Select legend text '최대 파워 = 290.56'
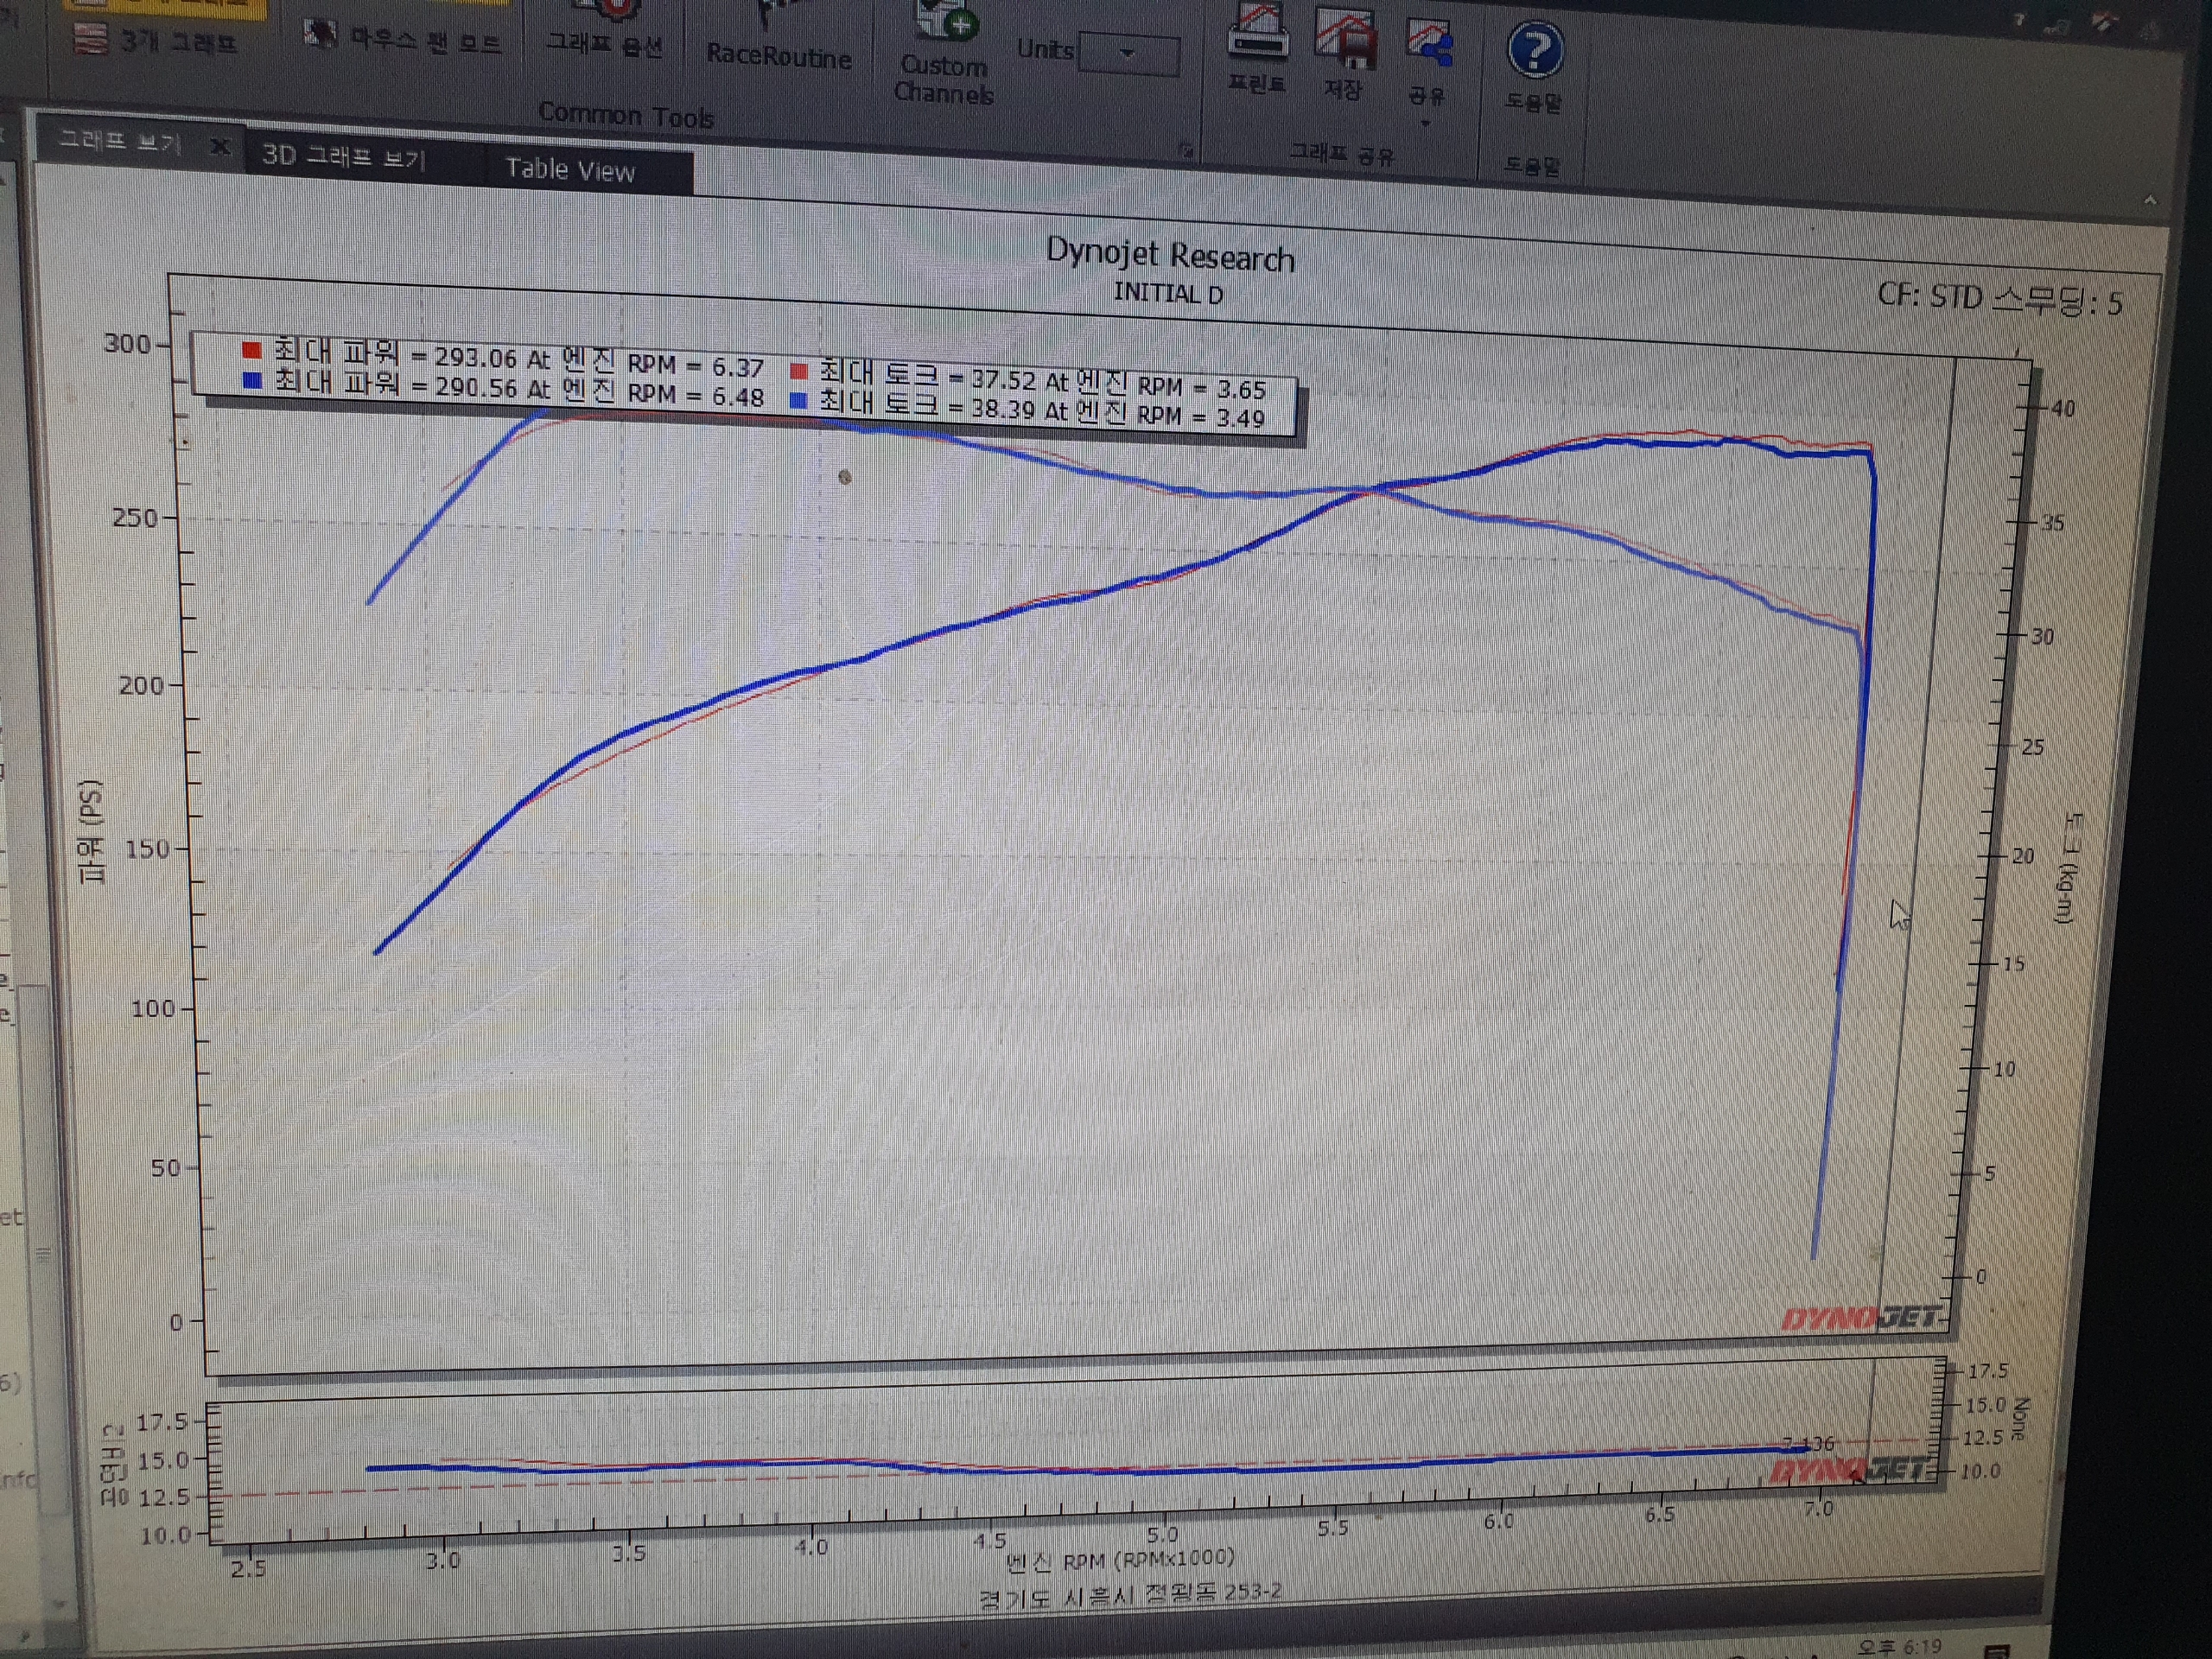The height and width of the screenshot is (1659, 2212). [x=396, y=385]
